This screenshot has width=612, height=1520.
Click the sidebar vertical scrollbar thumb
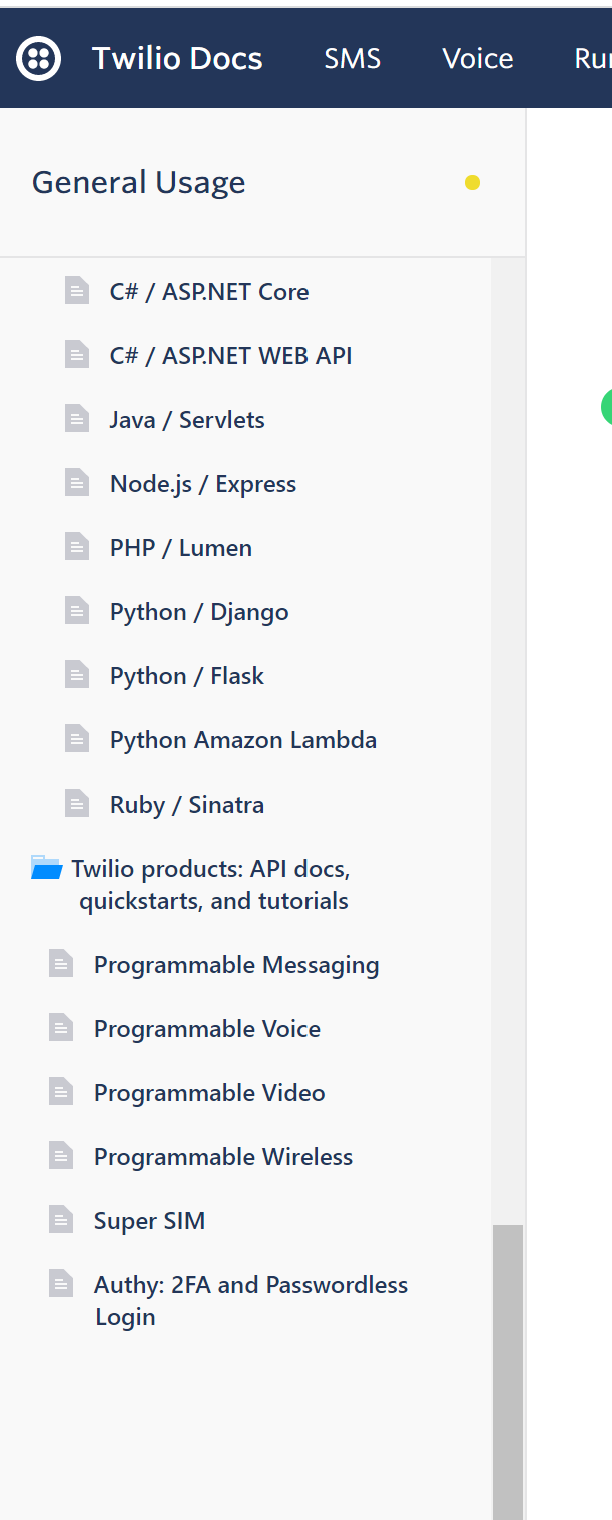(508, 1370)
